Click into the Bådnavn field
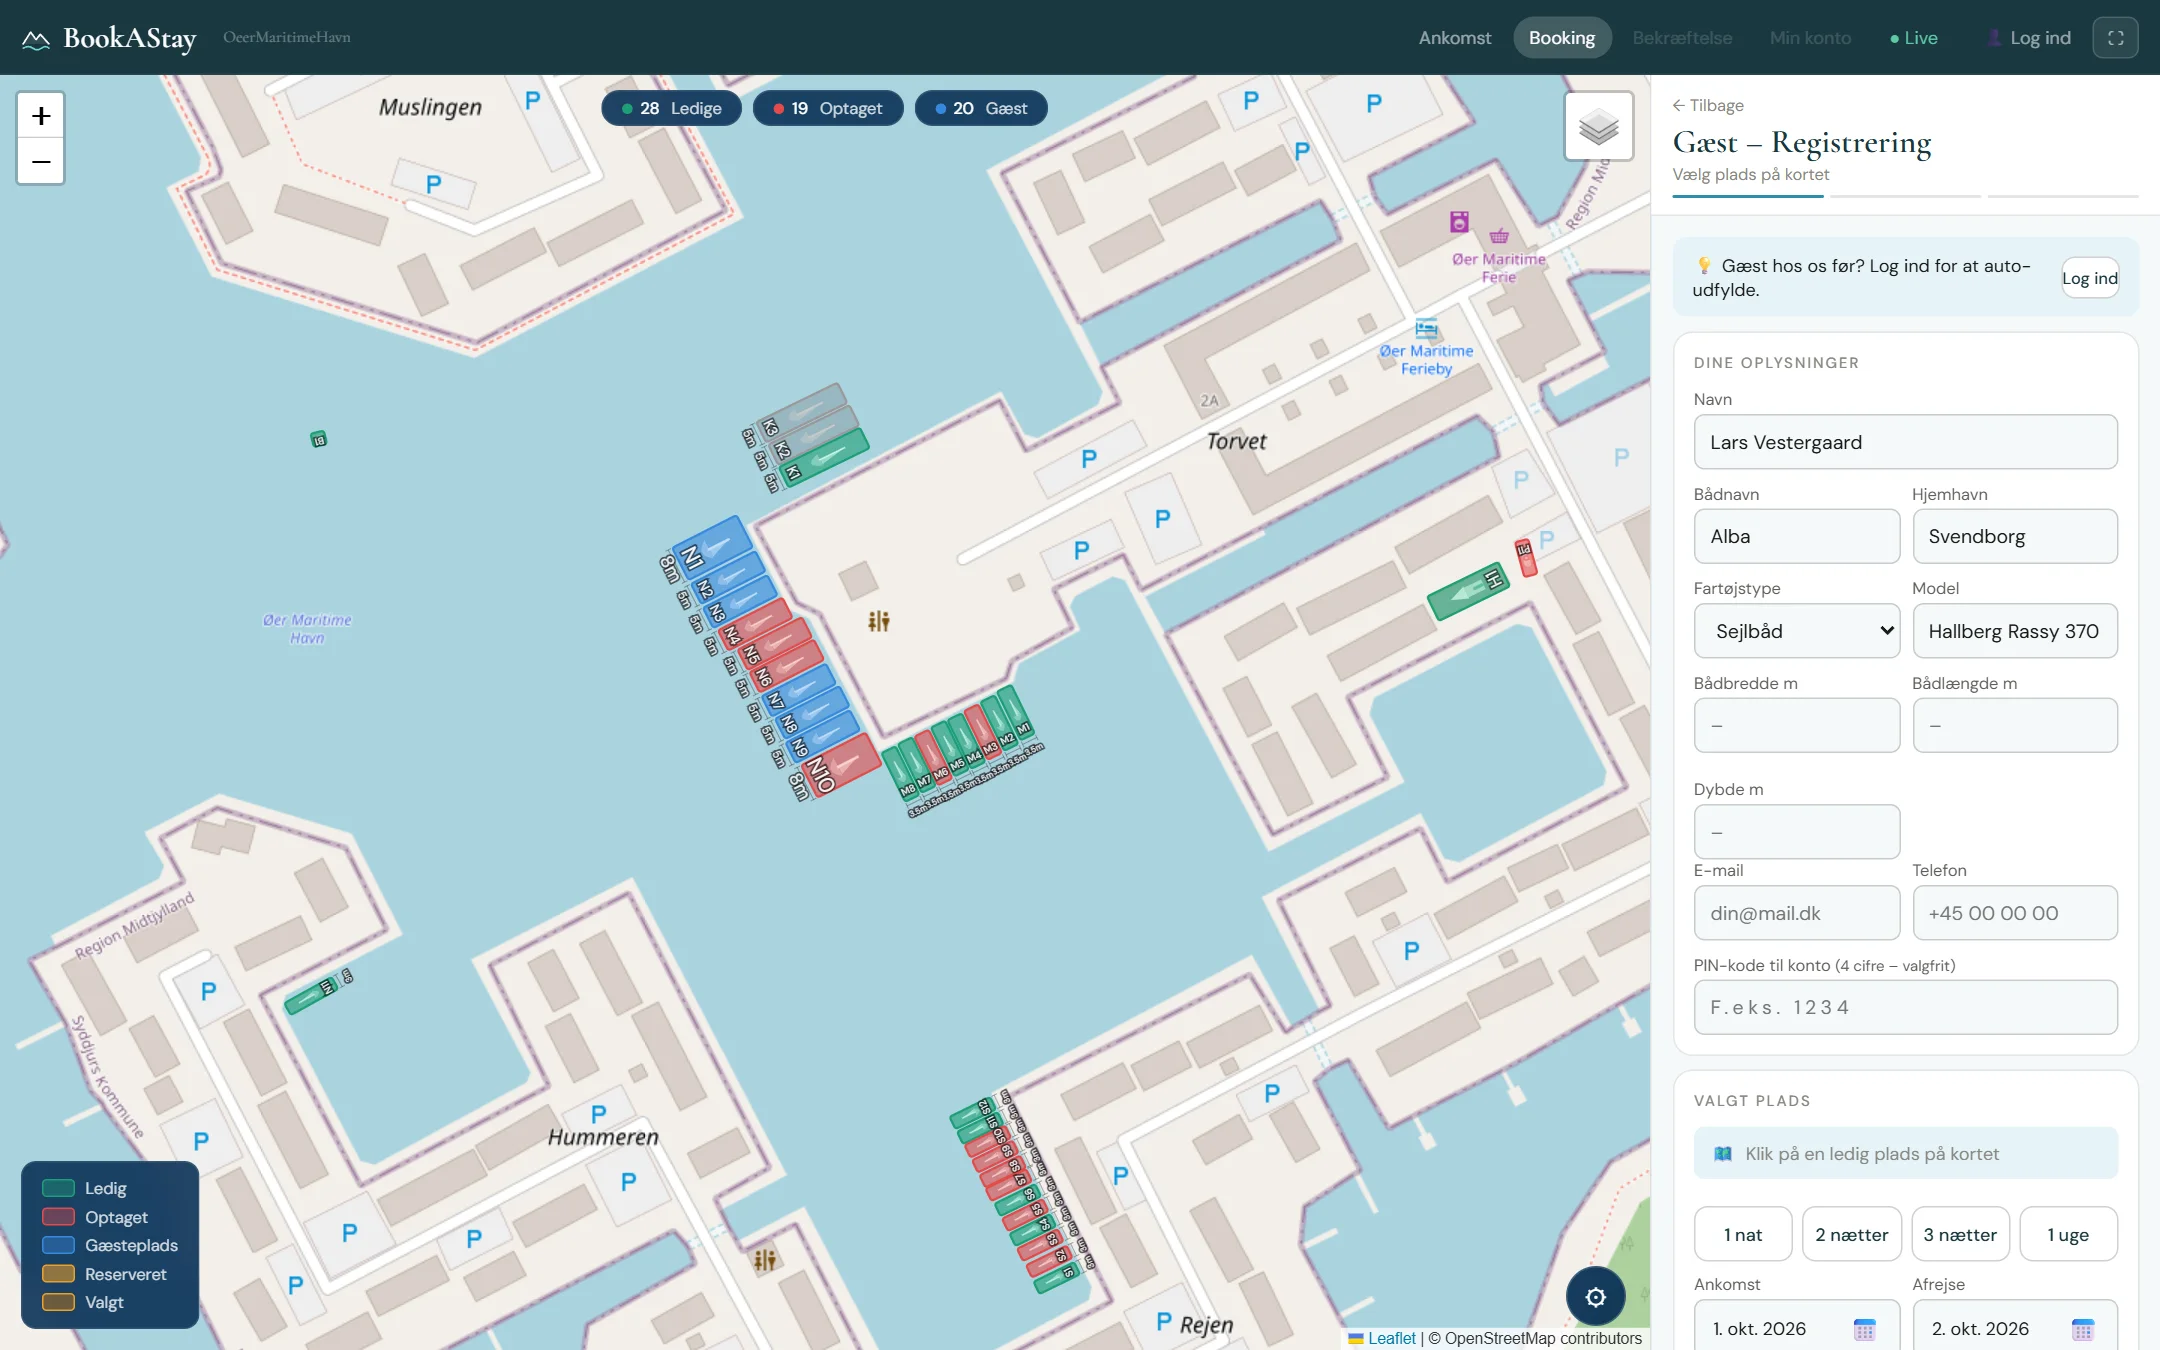This screenshot has width=2160, height=1350. coord(1797,536)
